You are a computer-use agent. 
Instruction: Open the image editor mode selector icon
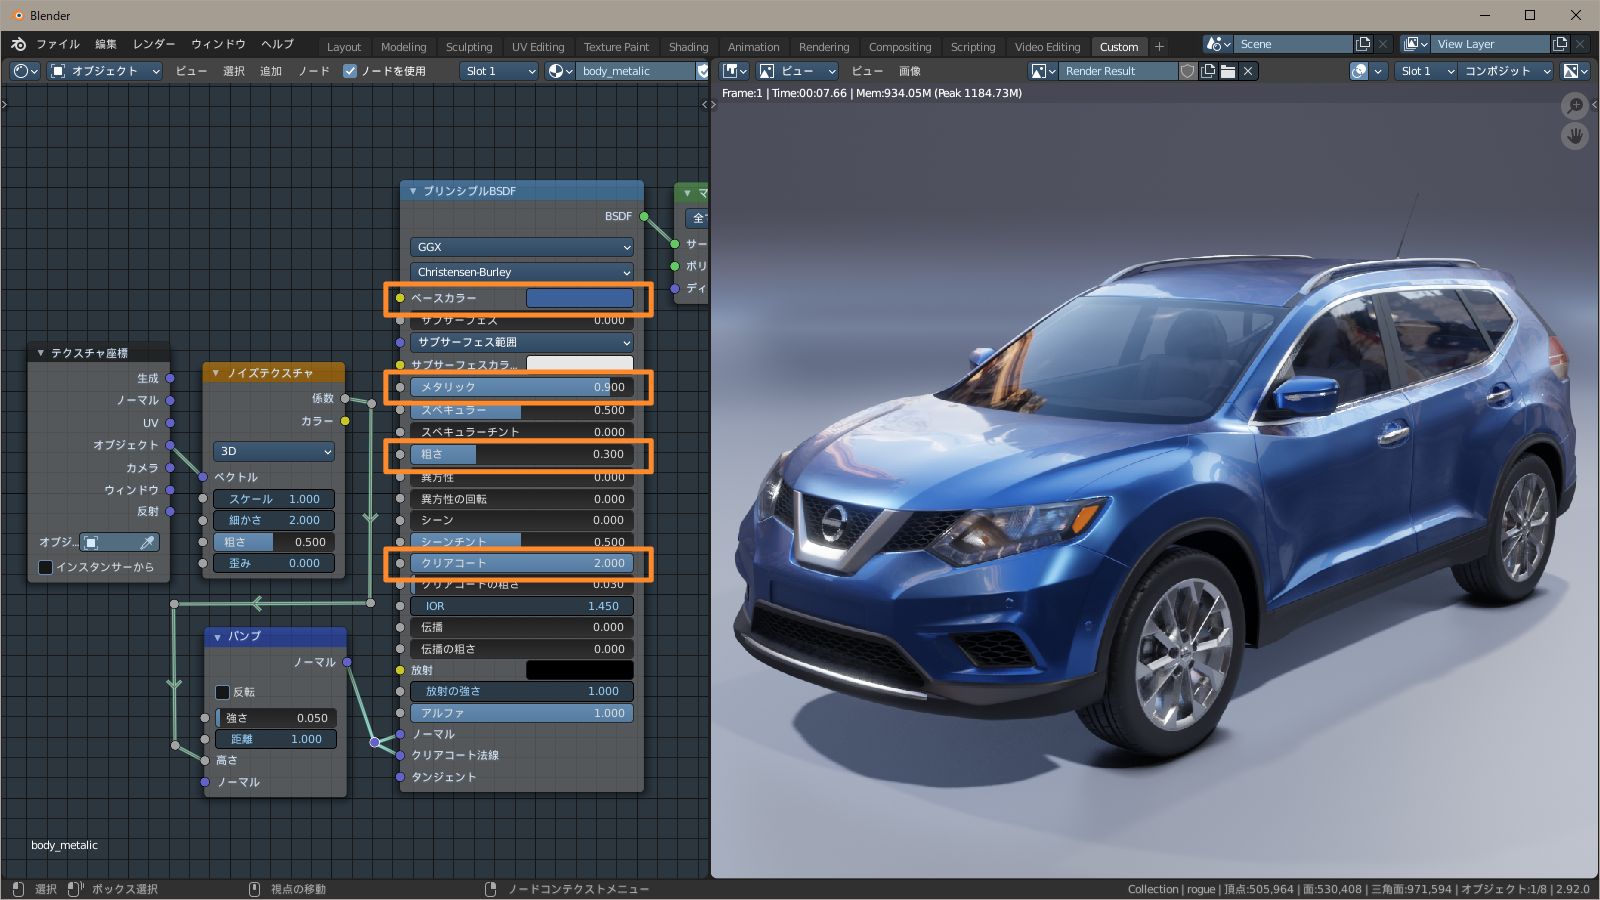767,71
